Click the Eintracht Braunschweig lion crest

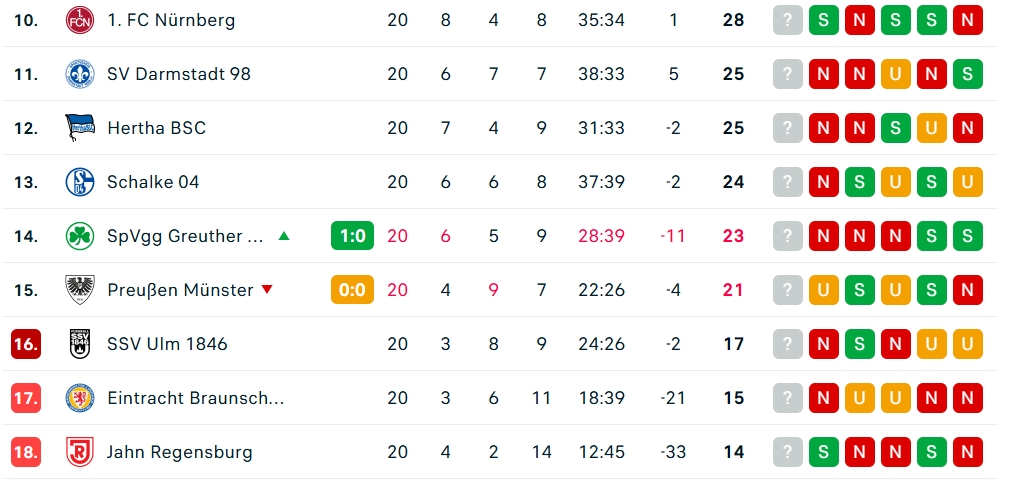(79, 398)
